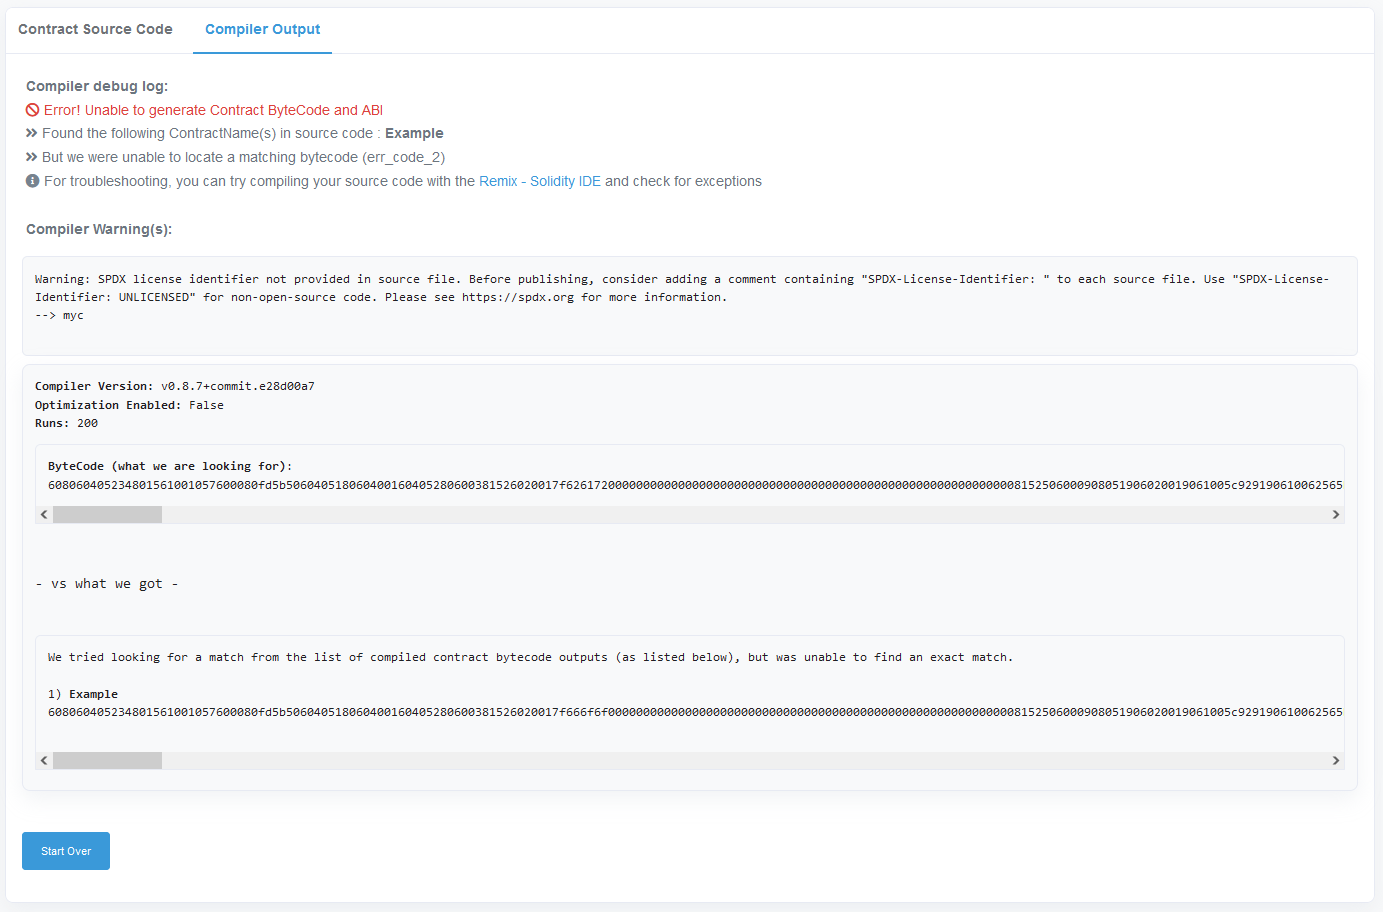Click the expected ByteCode horizontal scrollbar thumb
The image size is (1383, 912).
pos(107,514)
